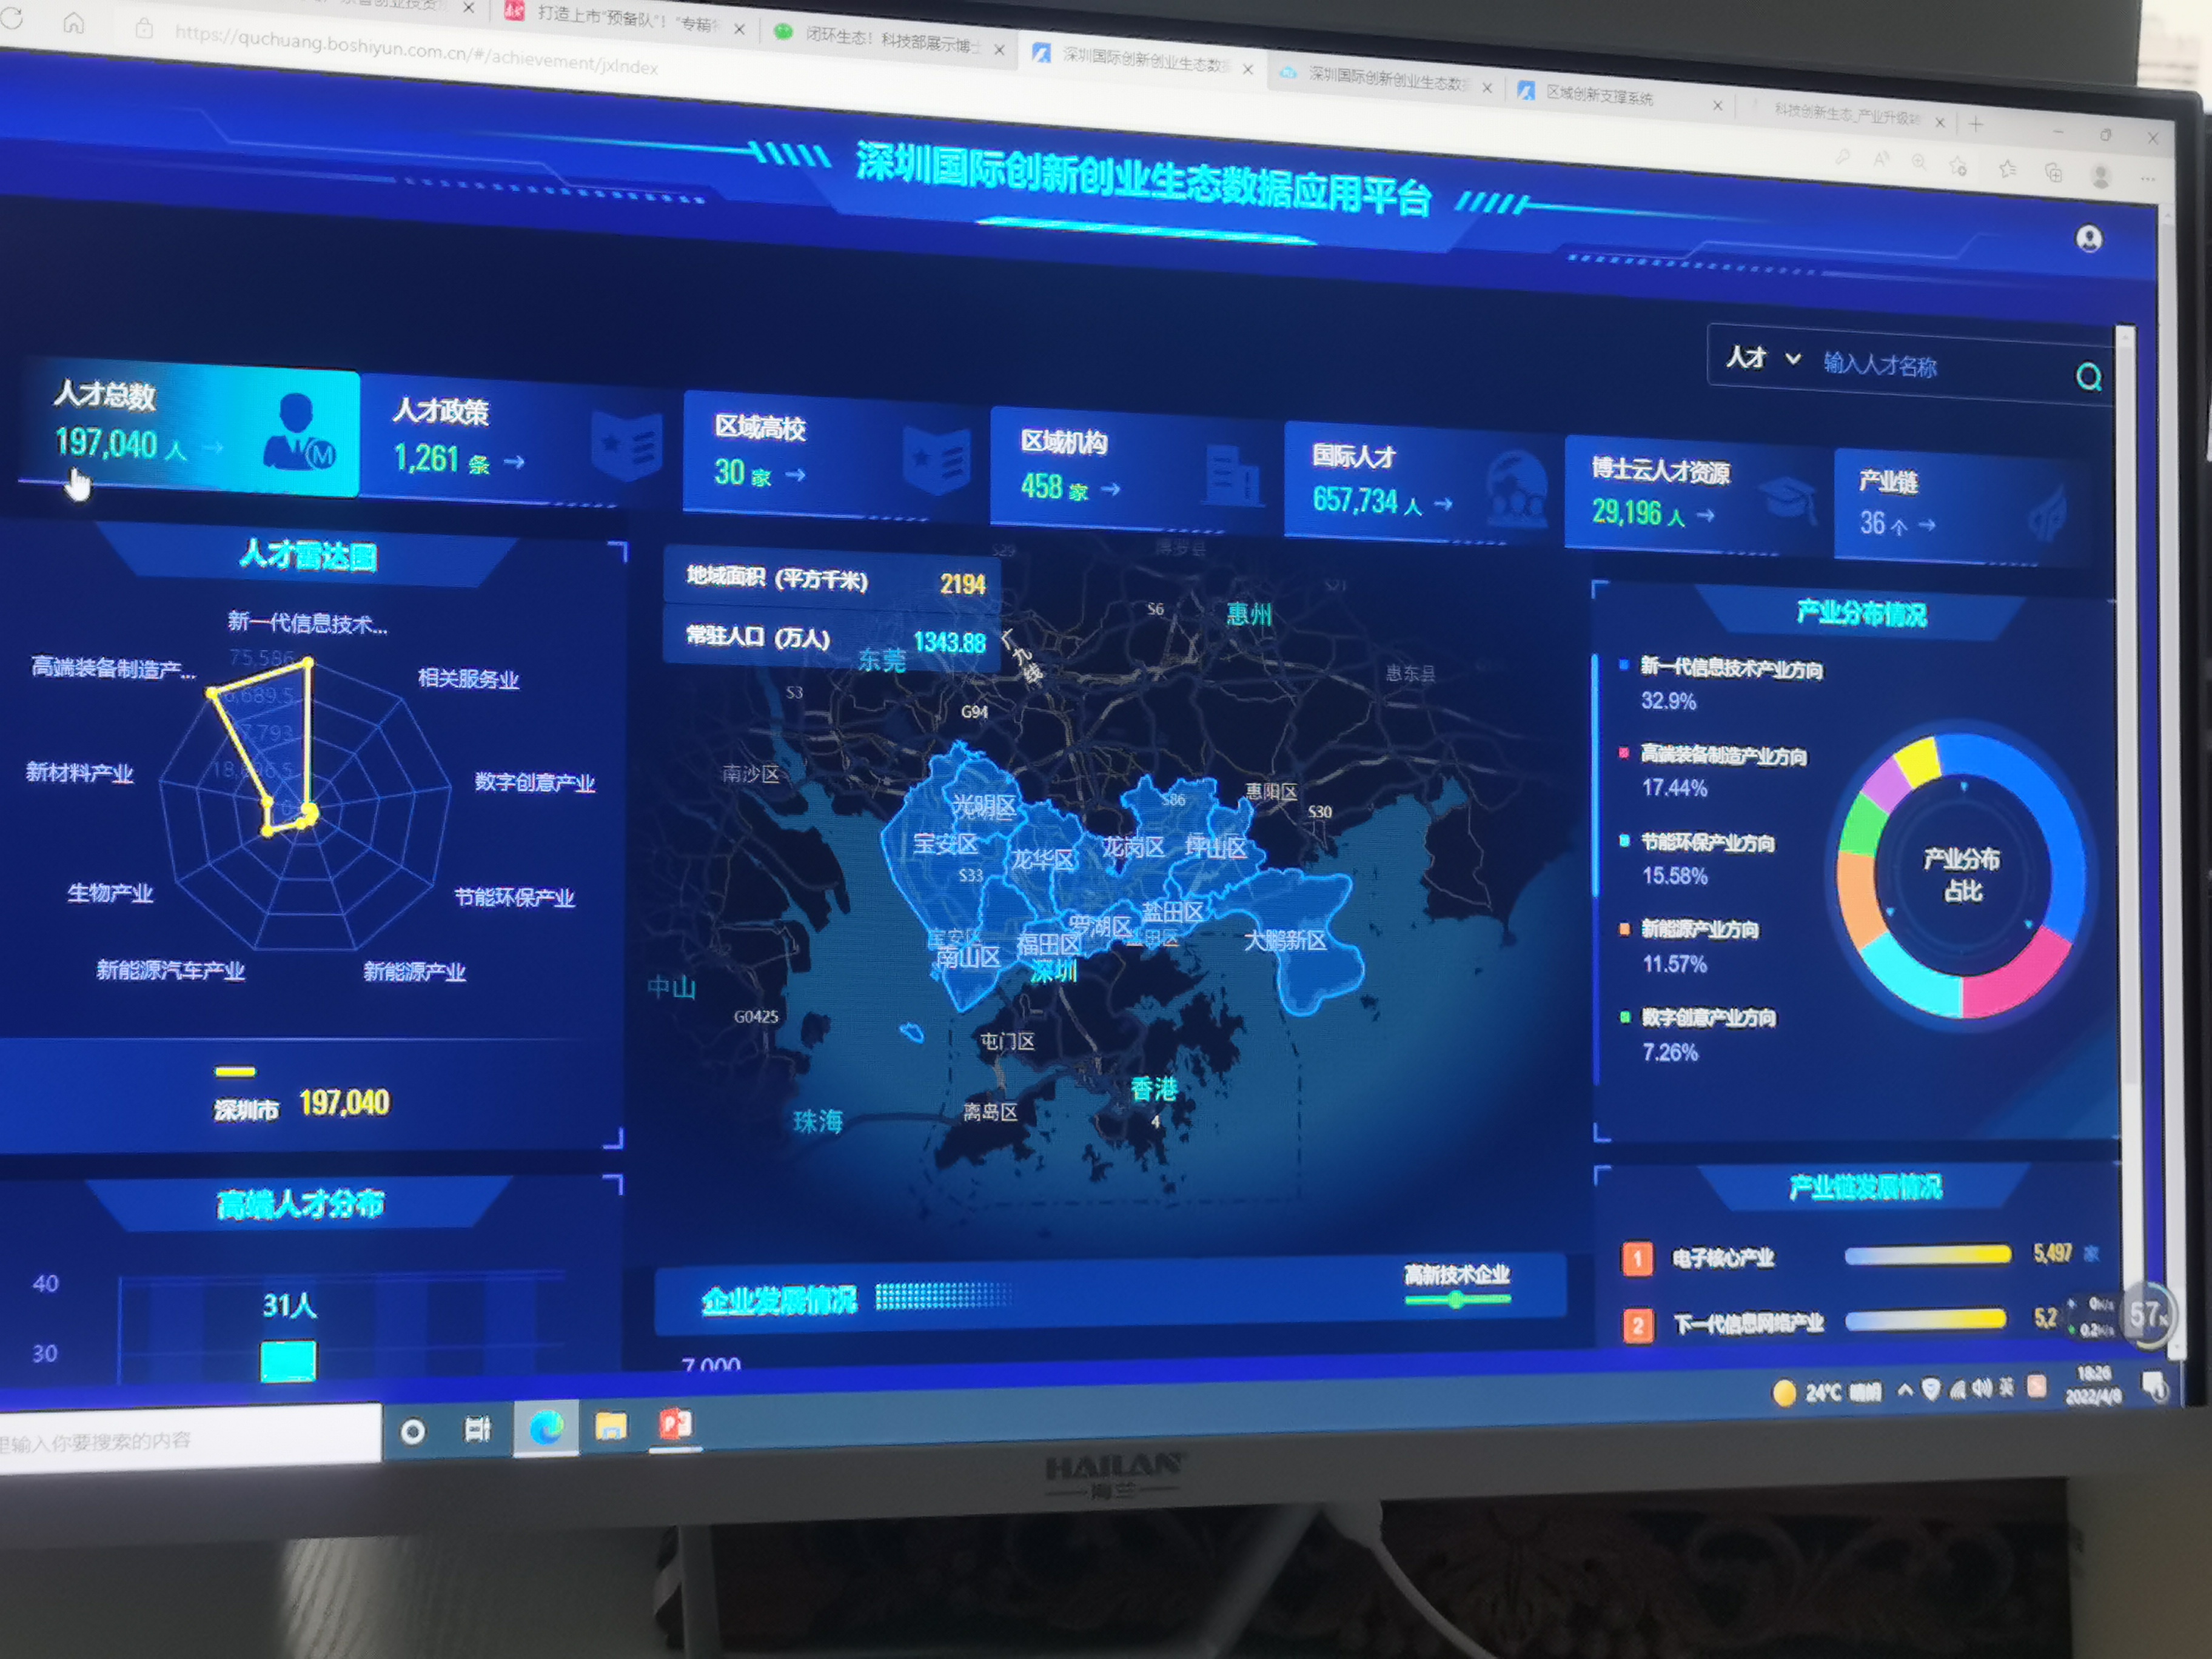Click the lock icon in the address bar
This screenshot has width=2212, height=1659.
click(x=144, y=28)
